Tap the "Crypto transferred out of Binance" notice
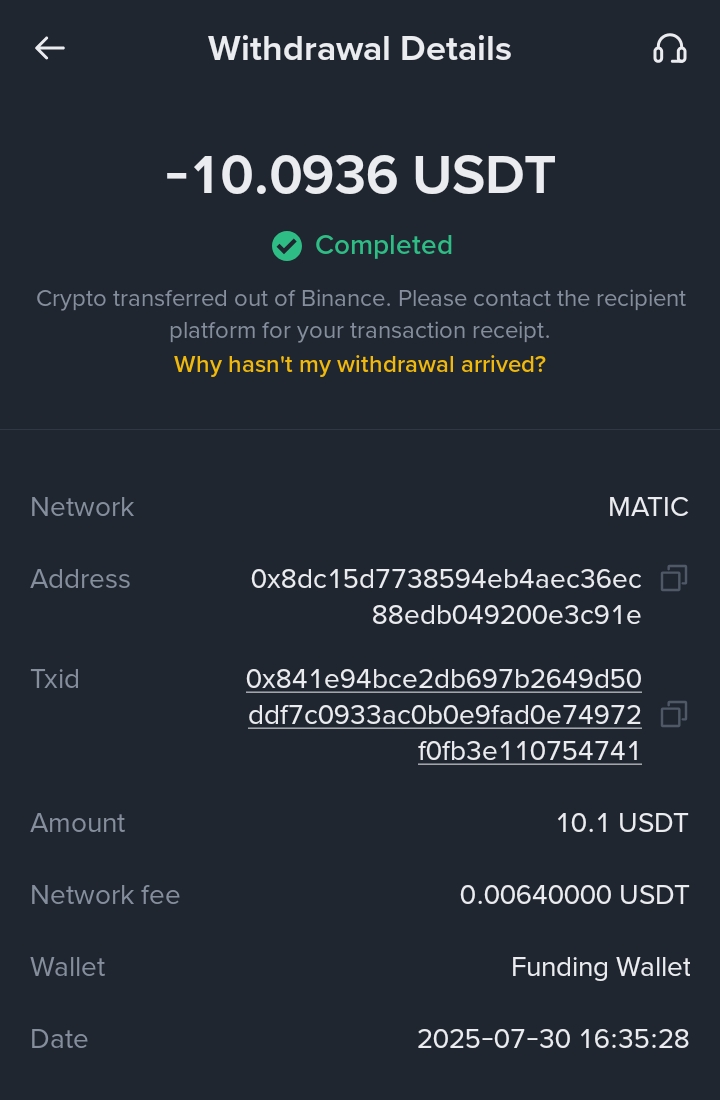 (x=360, y=314)
